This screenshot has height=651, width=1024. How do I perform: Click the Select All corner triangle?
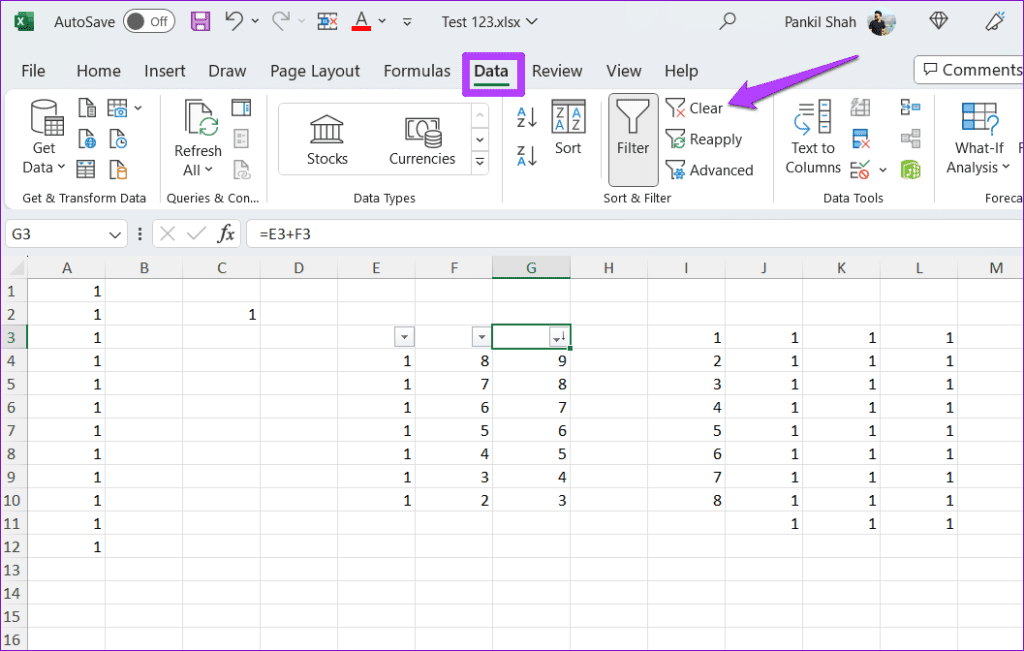[16, 268]
